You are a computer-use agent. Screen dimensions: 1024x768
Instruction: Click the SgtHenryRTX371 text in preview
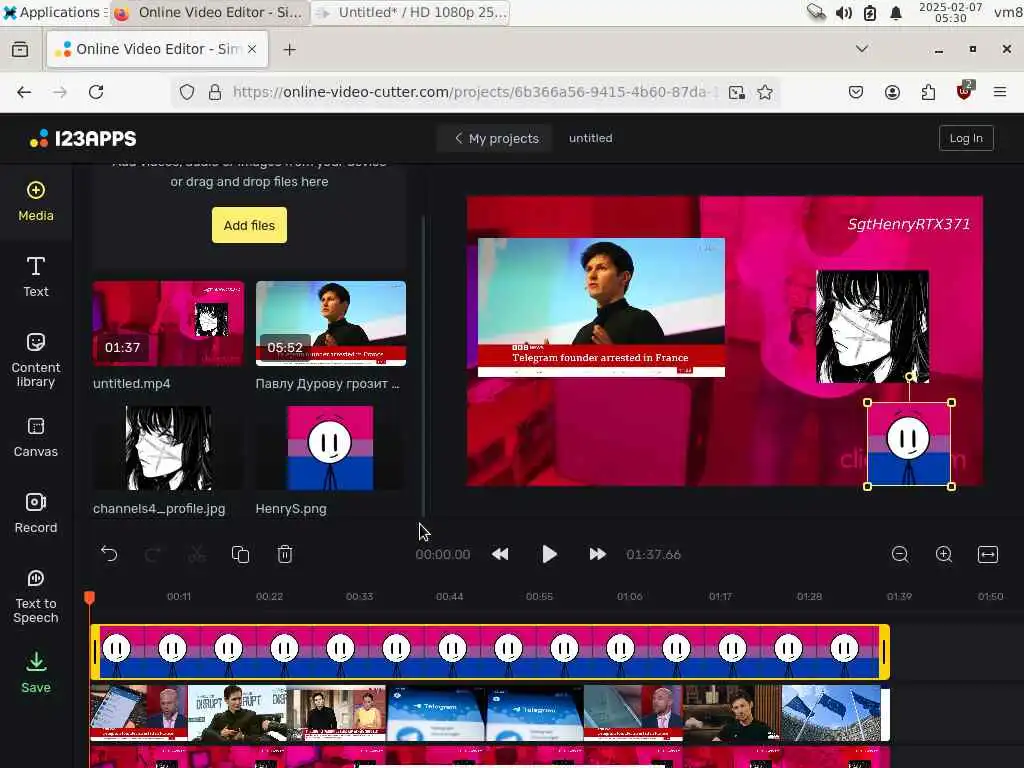click(908, 224)
